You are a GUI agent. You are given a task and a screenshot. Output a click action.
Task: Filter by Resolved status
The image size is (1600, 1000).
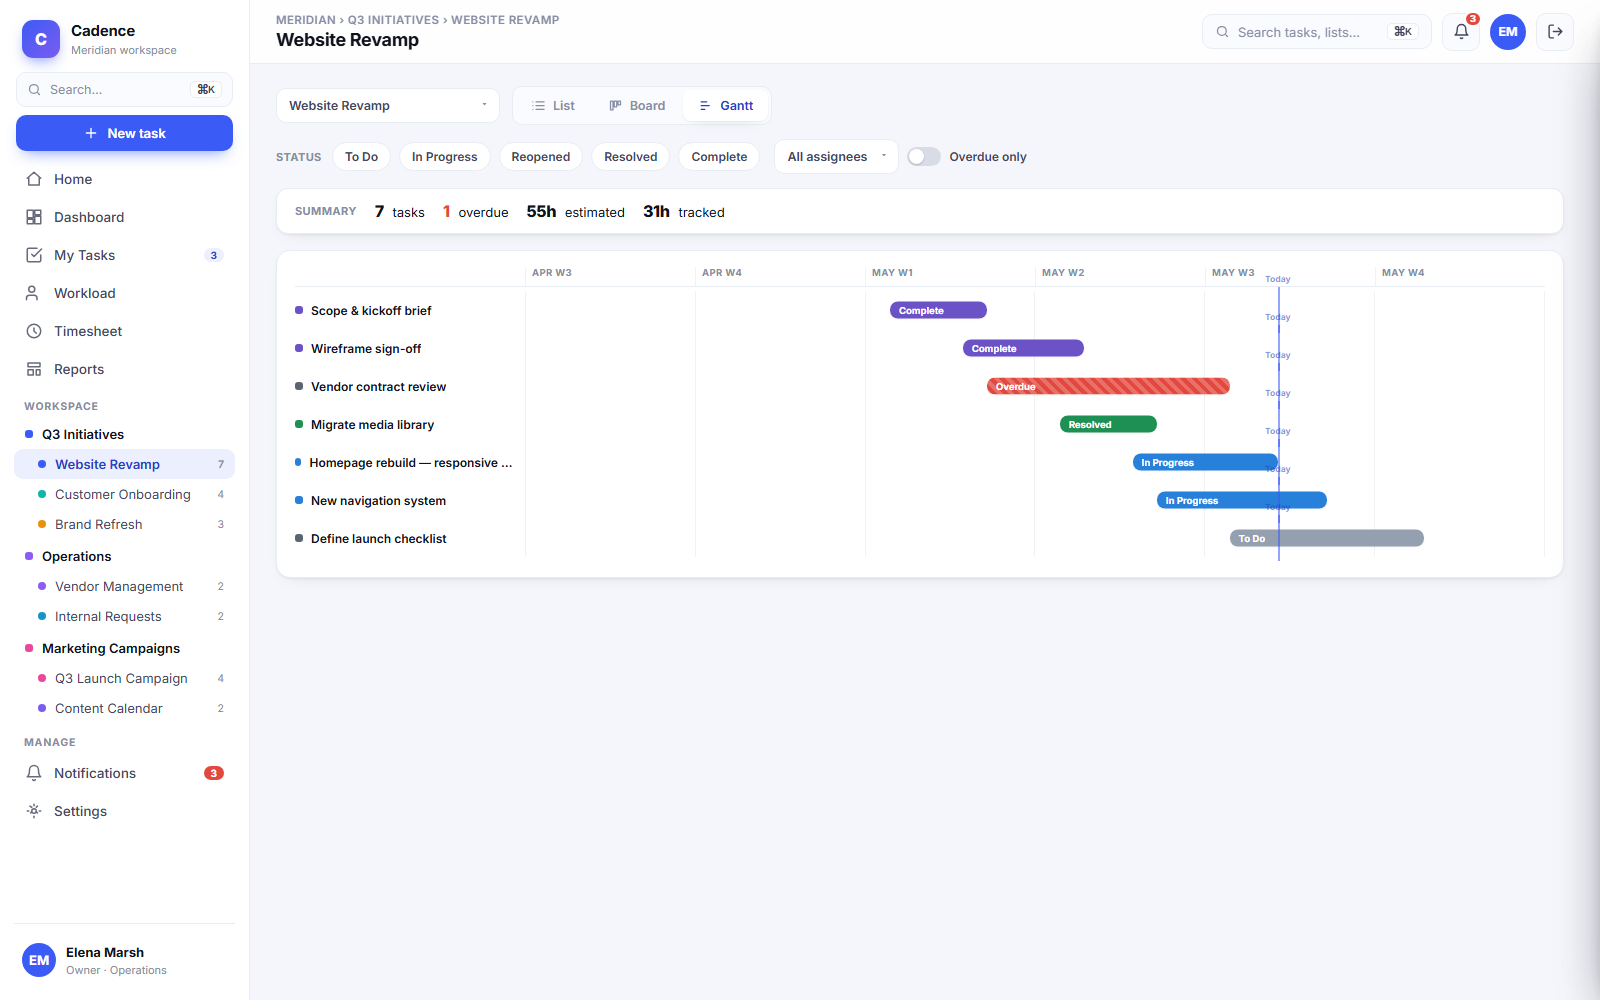tap(631, 157)
